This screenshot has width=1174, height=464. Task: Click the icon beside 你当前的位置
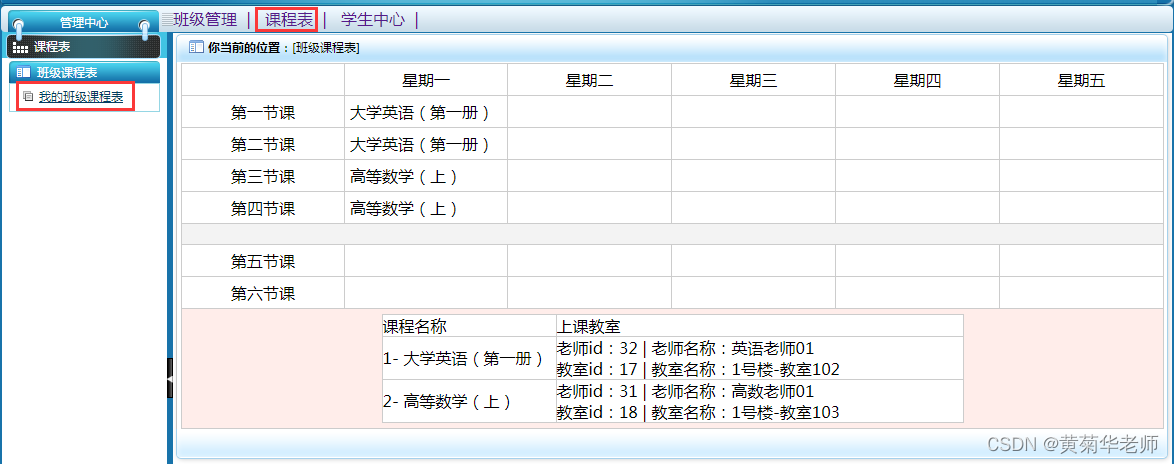point(195,48)
